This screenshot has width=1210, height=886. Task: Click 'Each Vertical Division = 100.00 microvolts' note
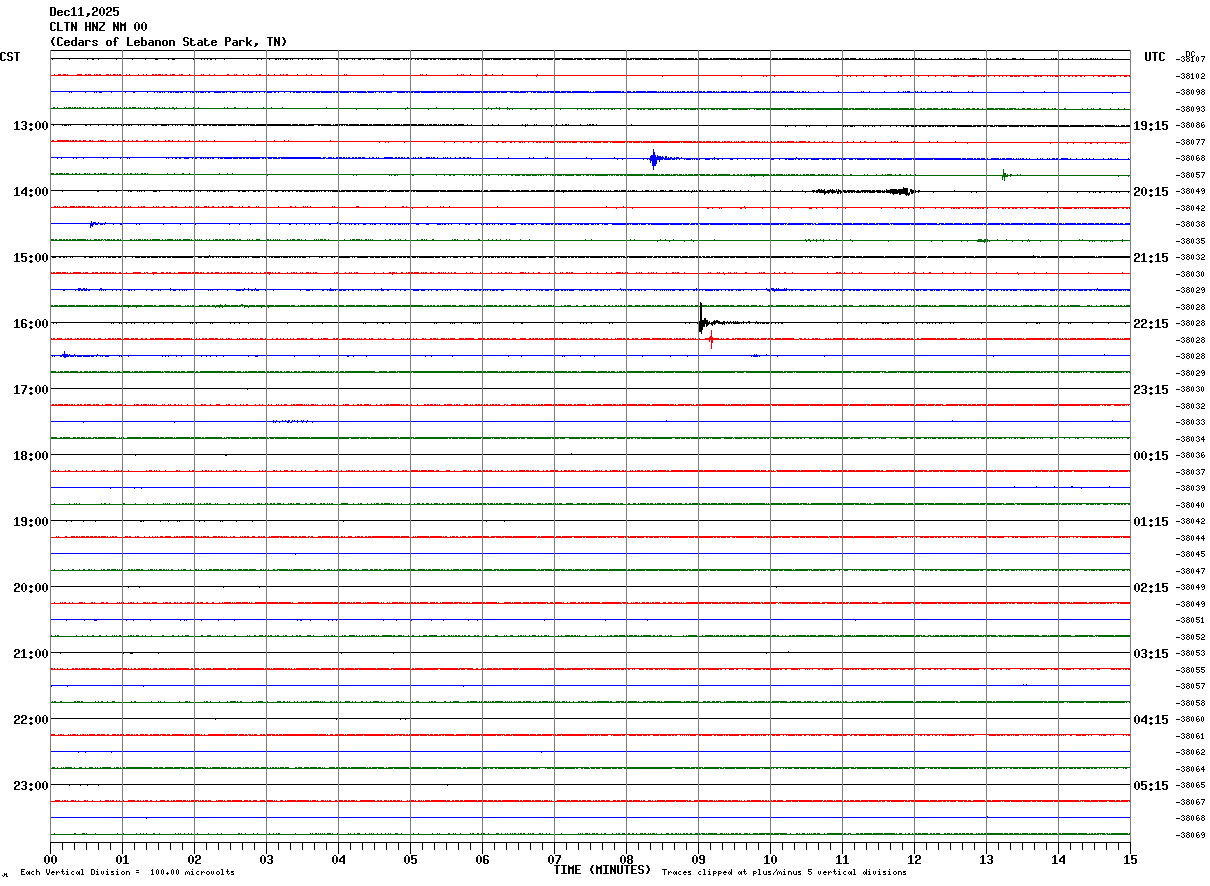point(127,873)
